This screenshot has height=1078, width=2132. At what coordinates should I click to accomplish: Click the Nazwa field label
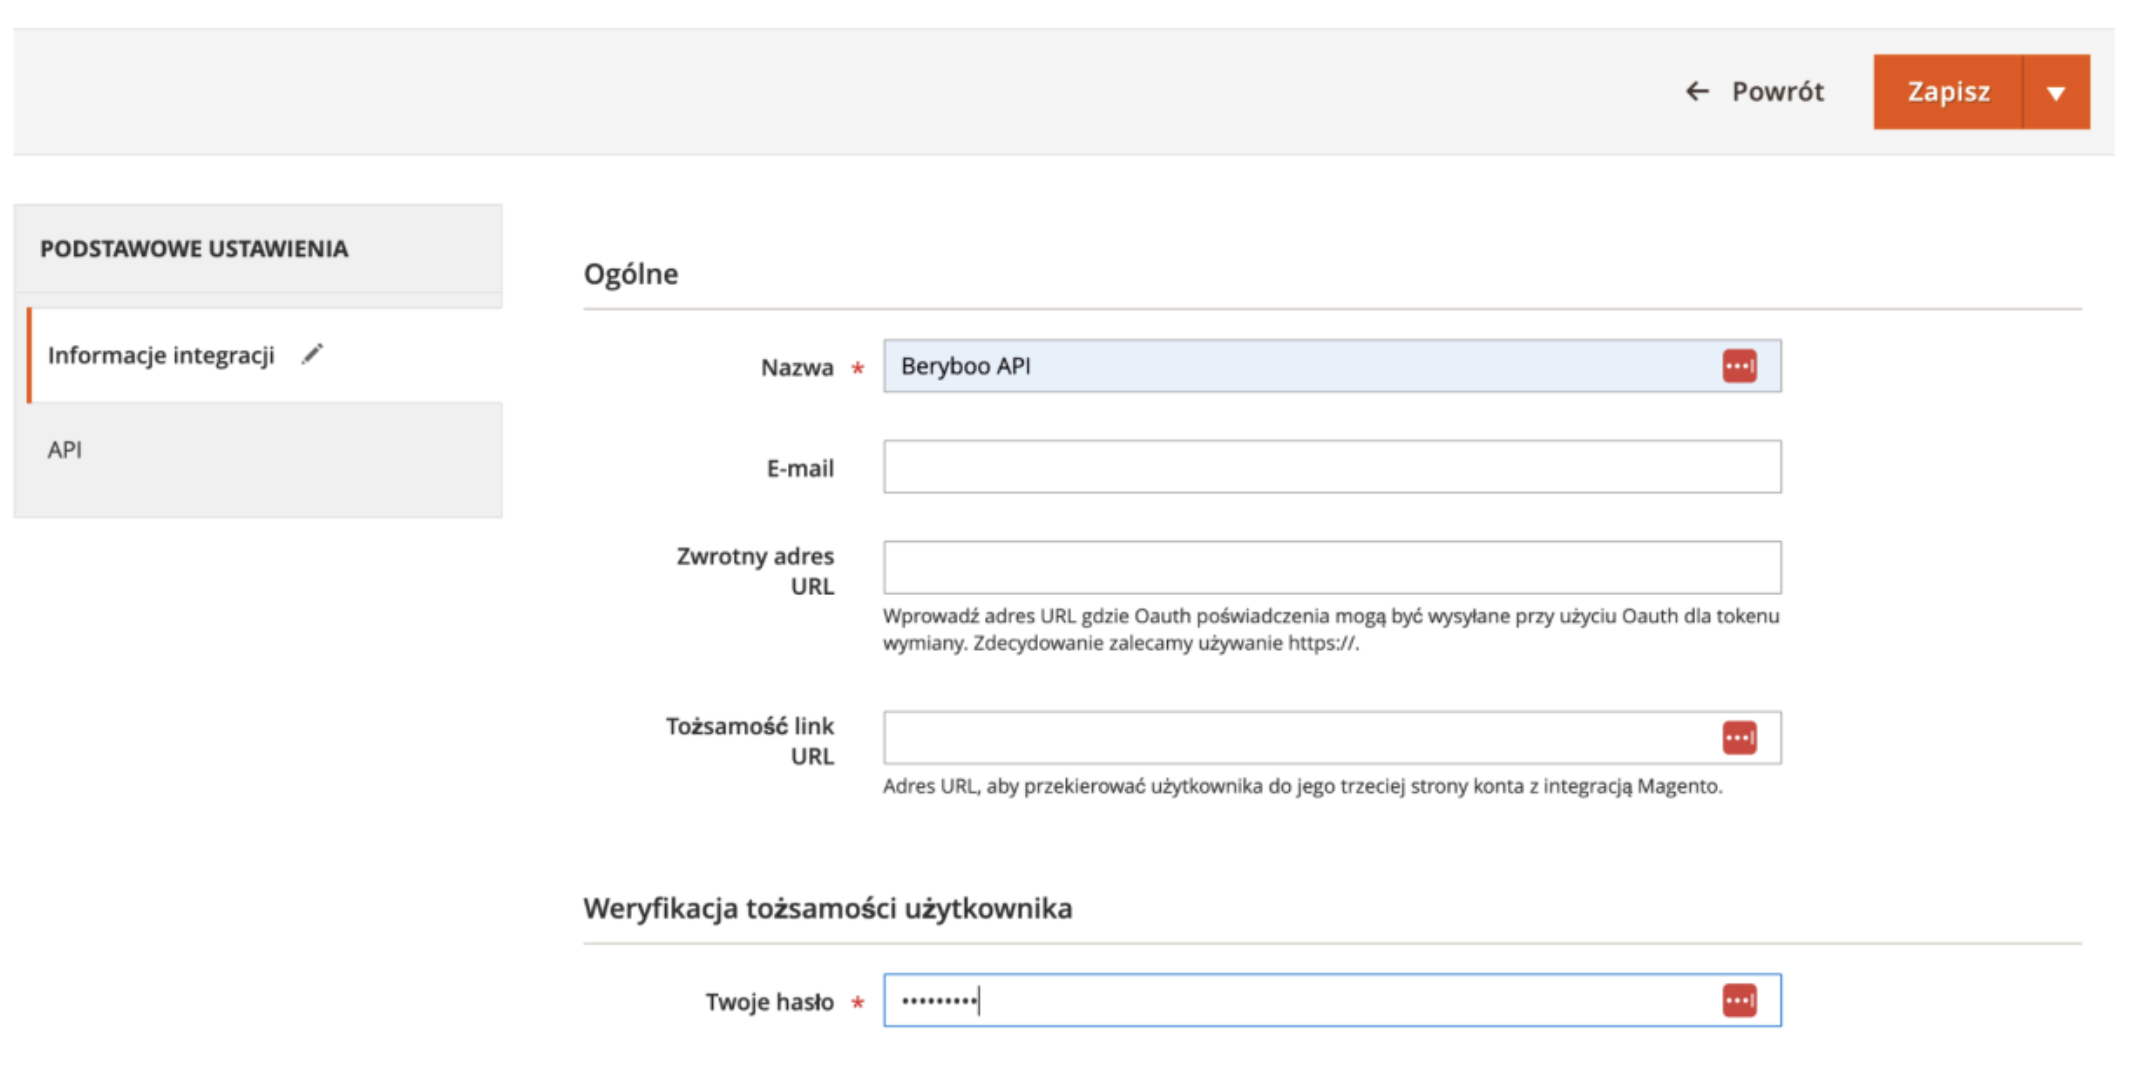796,368
